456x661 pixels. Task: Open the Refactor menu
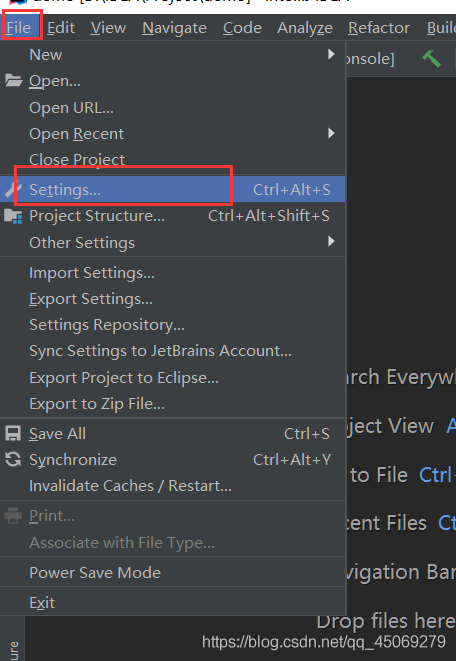tap(379, 28)
